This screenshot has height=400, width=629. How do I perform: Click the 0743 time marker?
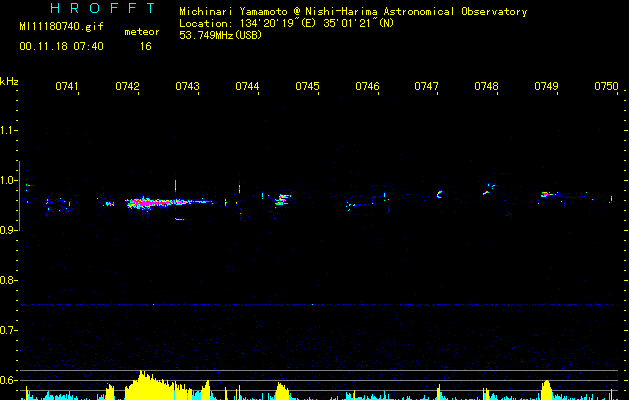click(x=187, y=86)
